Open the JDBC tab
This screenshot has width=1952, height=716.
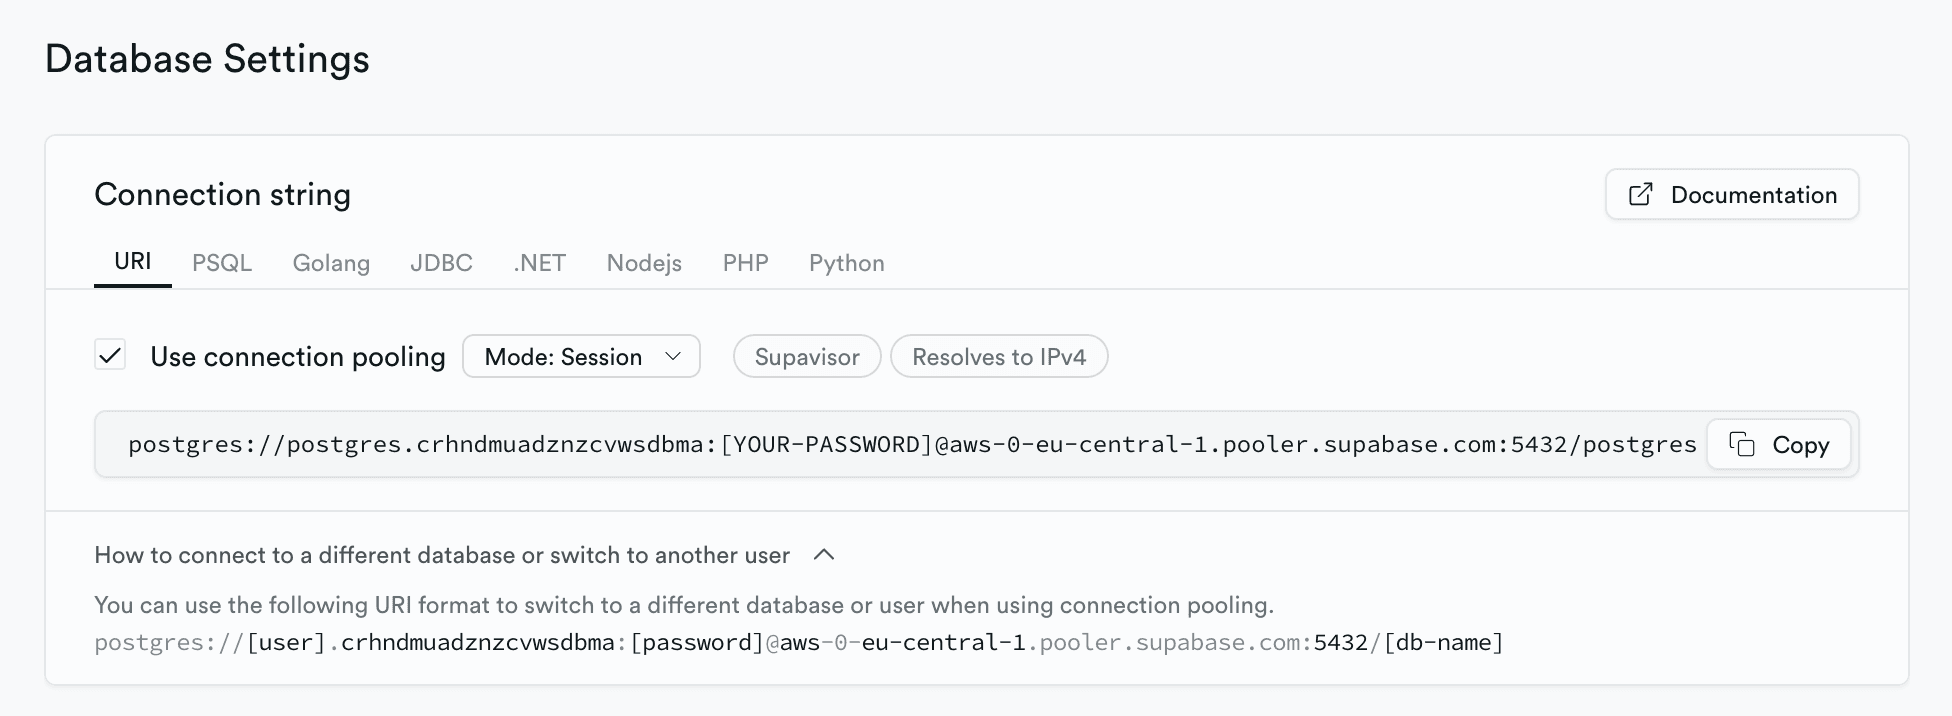(x=441, y=263)
